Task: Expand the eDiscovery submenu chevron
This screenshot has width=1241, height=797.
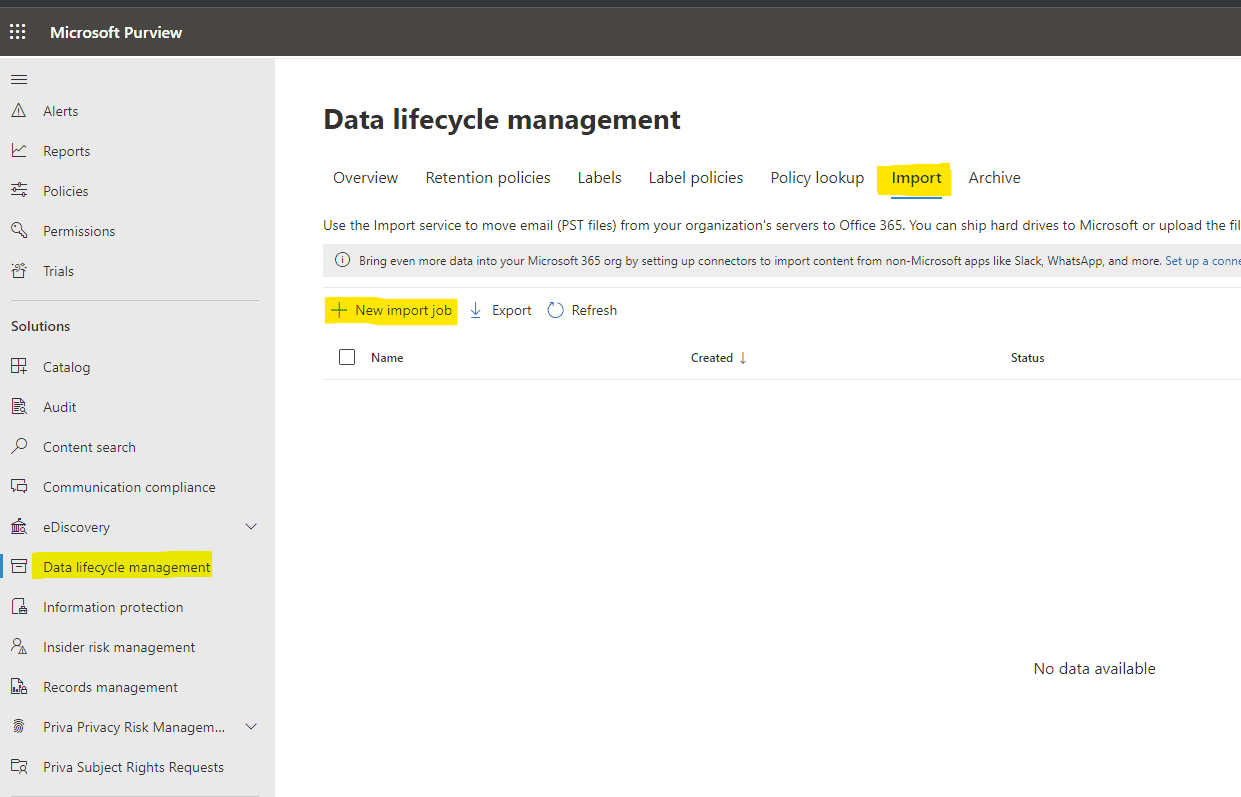Action: pos(251,527)
